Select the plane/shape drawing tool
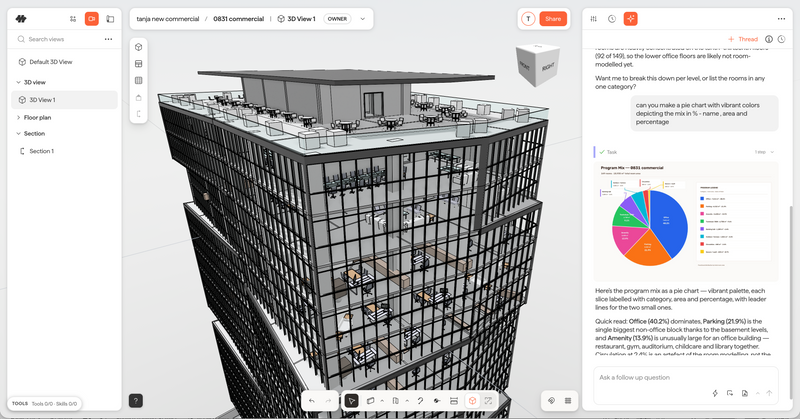Image resolution: width=800 pixels, height=419 pixels. point(371,401)
